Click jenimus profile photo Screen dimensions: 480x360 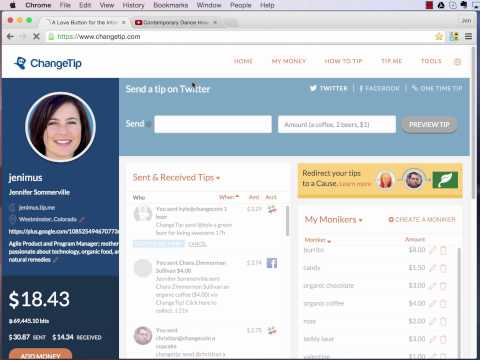tap(60, 127)
